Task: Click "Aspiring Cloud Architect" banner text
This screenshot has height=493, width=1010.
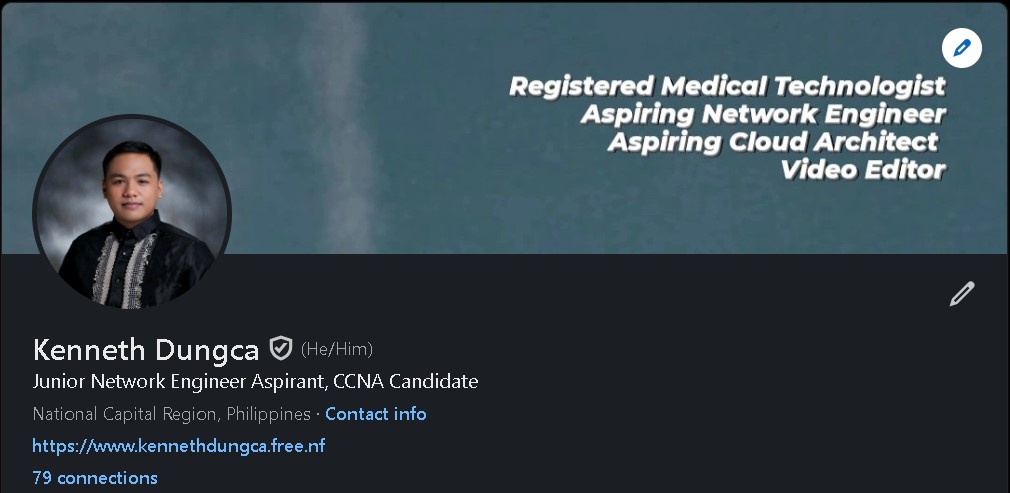Action: 773,142
